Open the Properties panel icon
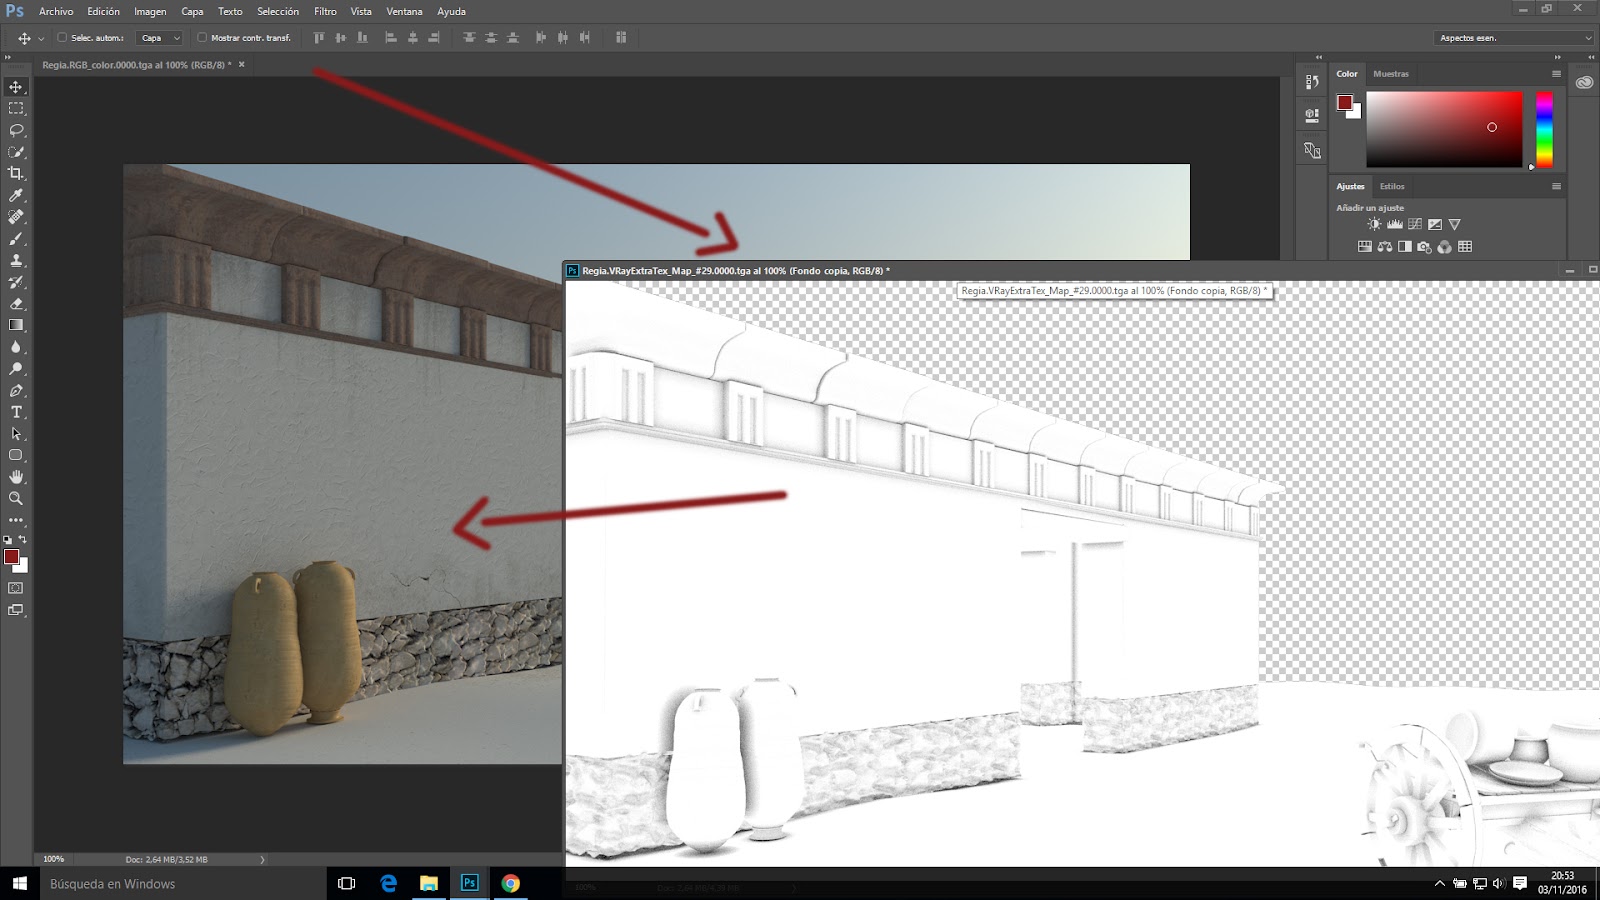1600x900 pixels. pyautogui.click(x=1312, y=116)
